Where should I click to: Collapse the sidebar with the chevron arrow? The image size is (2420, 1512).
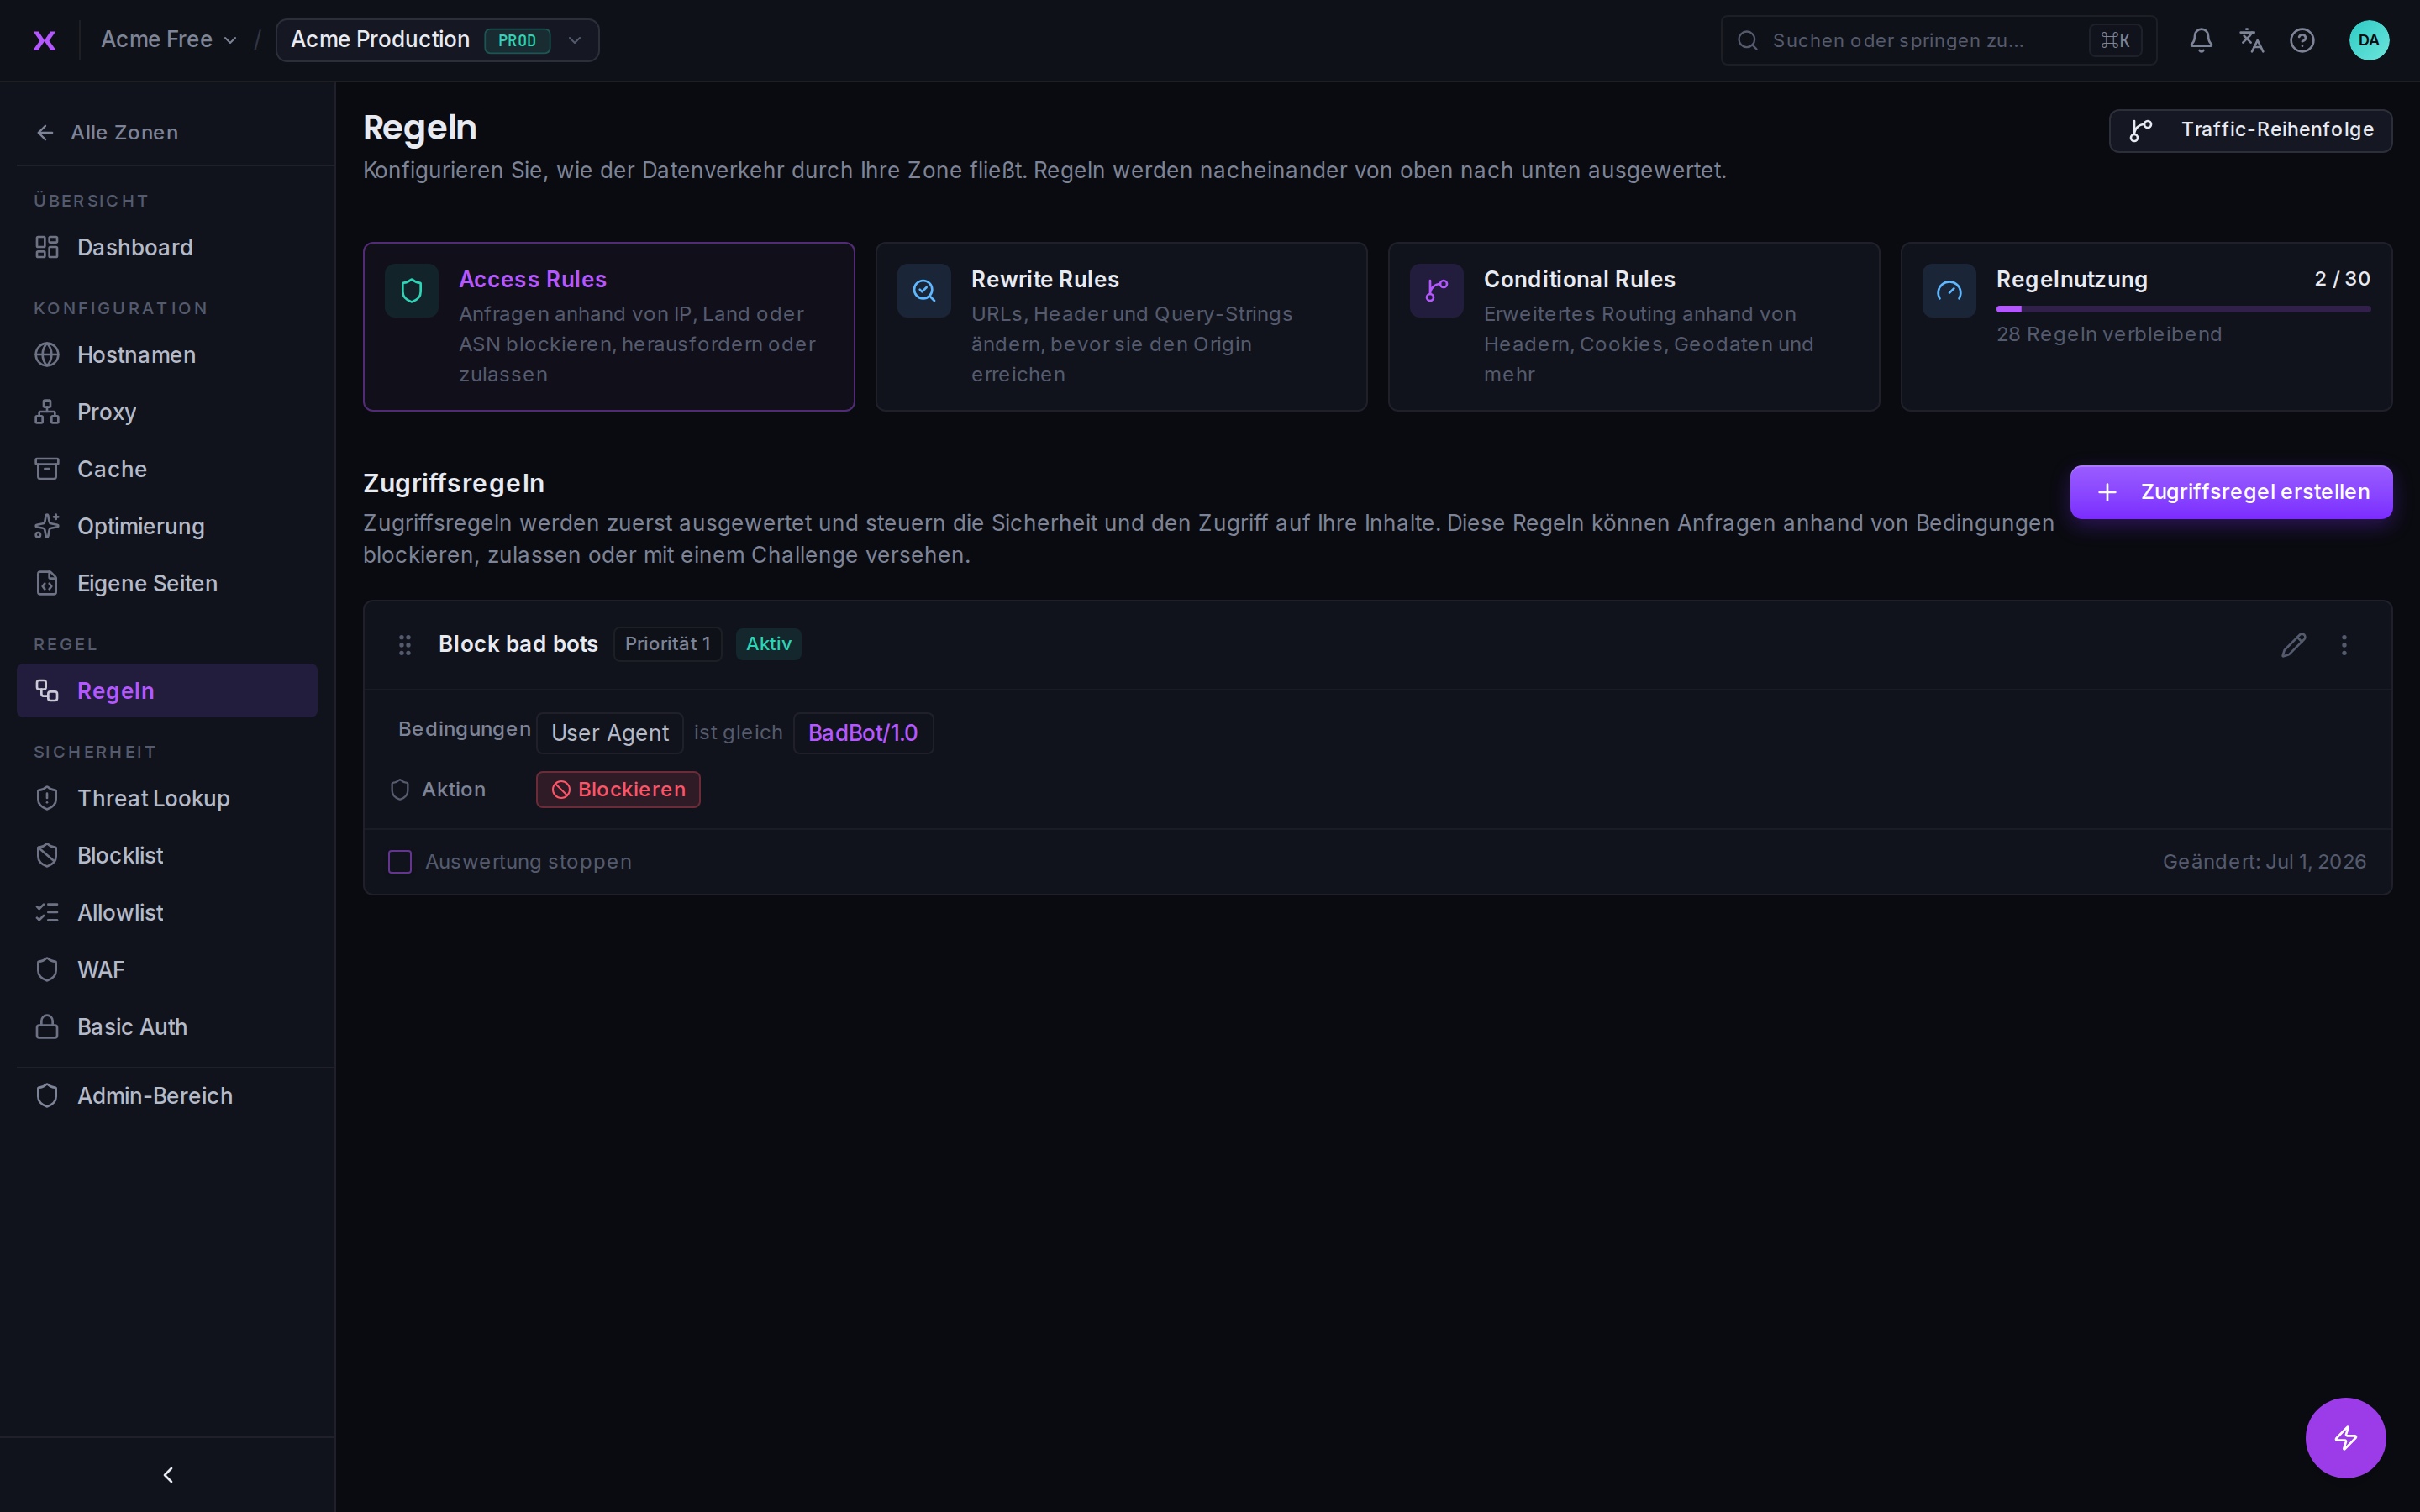168,1475
